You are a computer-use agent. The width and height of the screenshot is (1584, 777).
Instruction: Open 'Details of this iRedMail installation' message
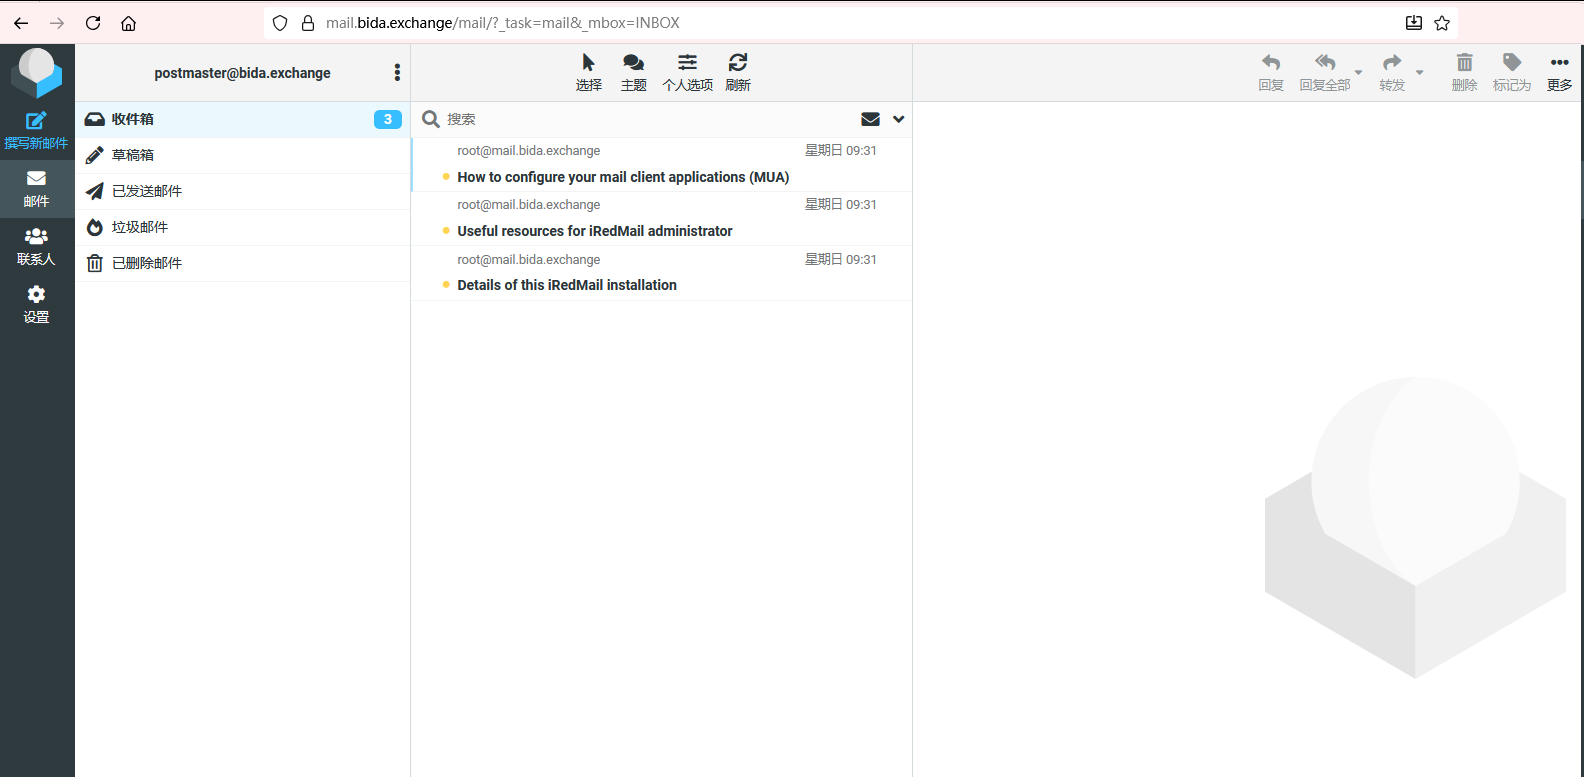click(x=567, y=285)
